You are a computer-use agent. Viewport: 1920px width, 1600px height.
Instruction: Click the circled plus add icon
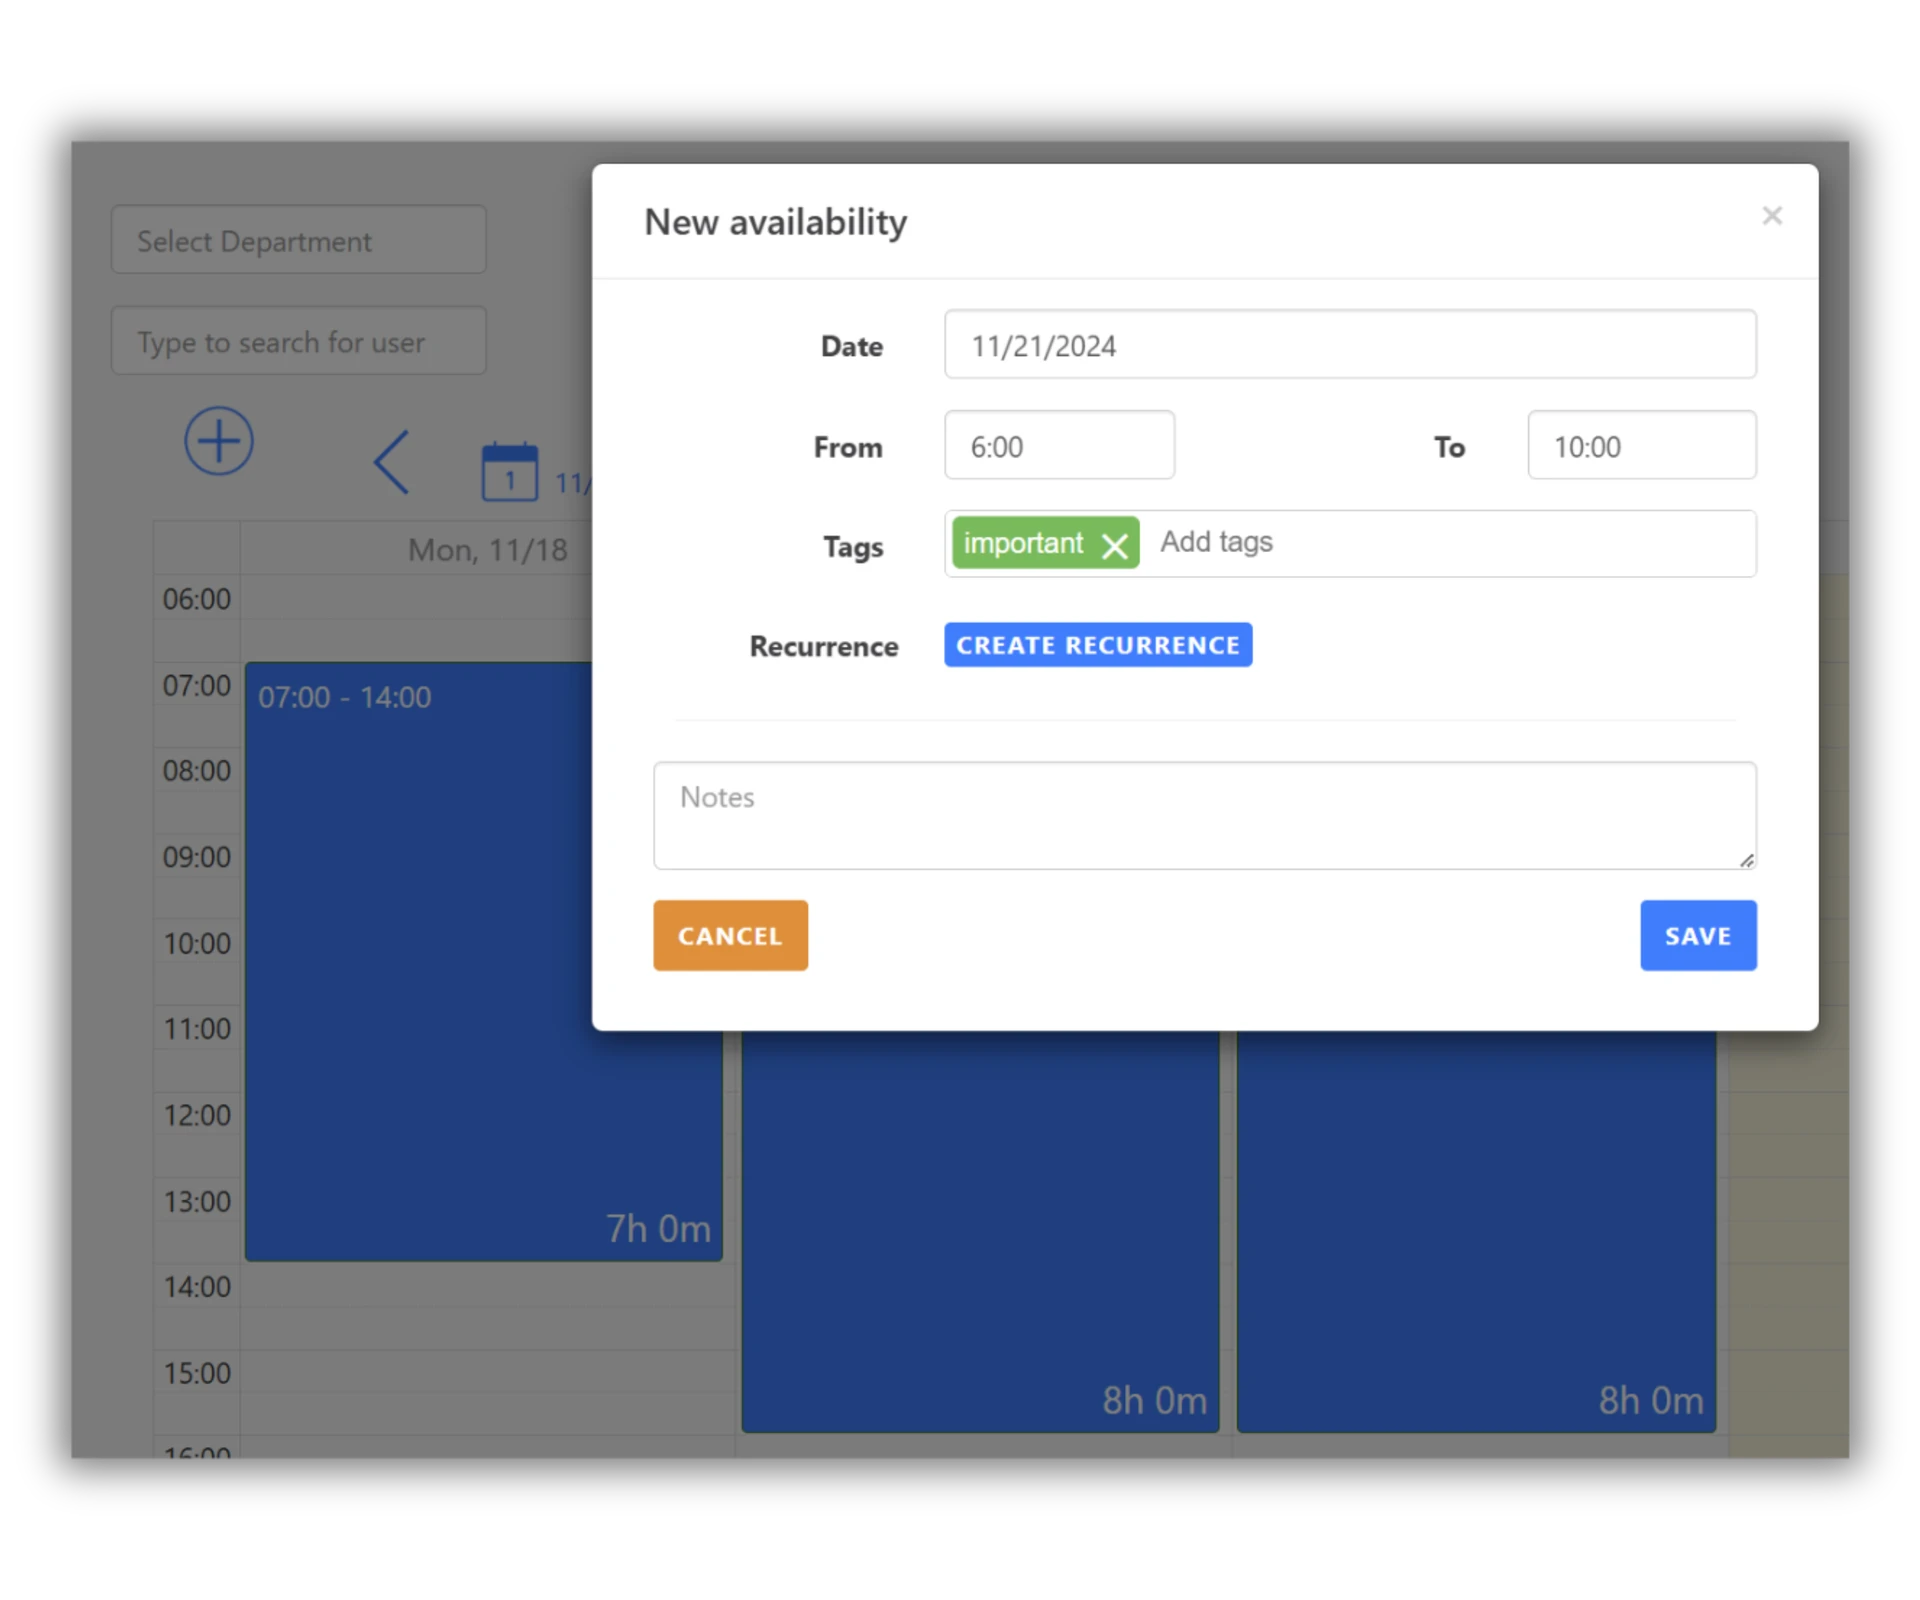pyautogui.click(x=218, y=441)
